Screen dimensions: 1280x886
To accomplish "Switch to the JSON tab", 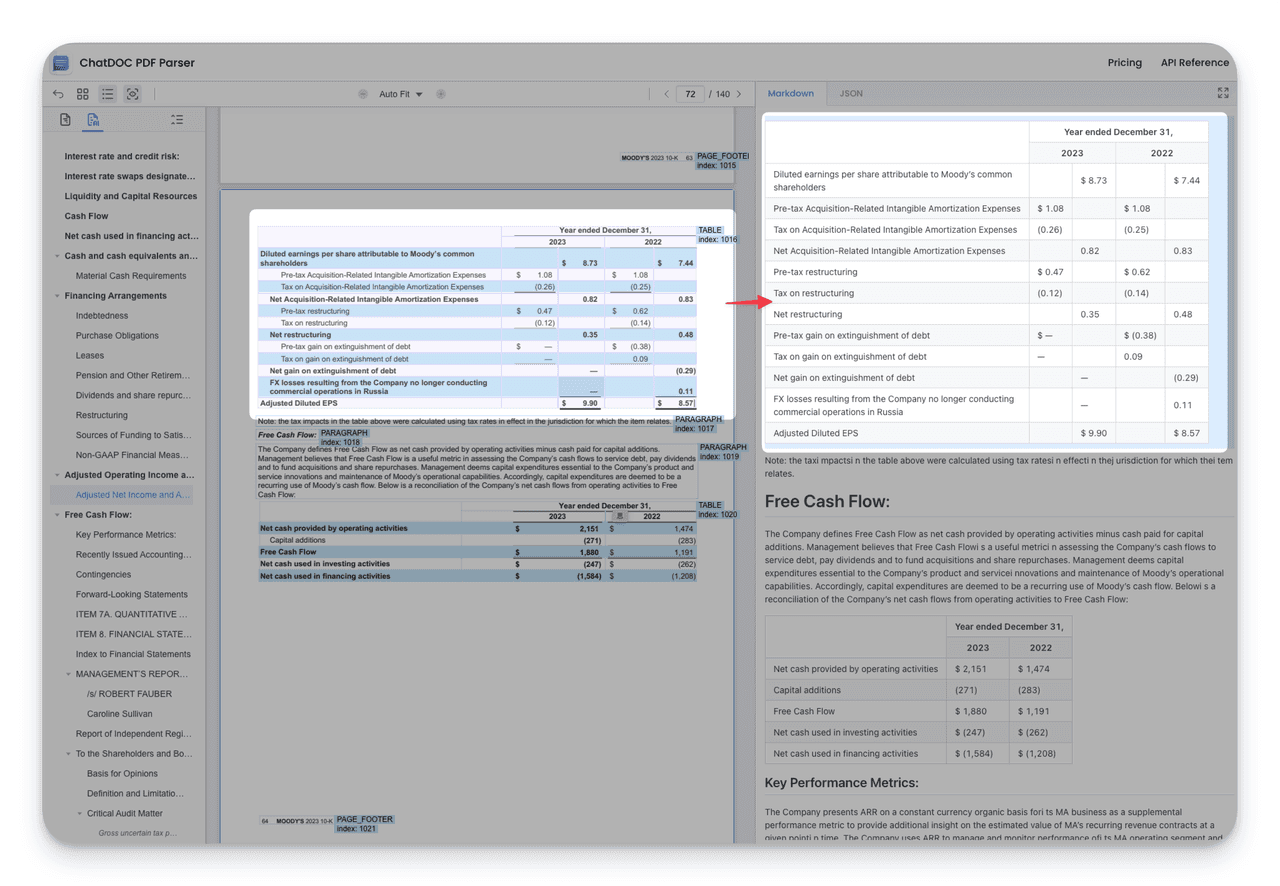I will 850,93.
